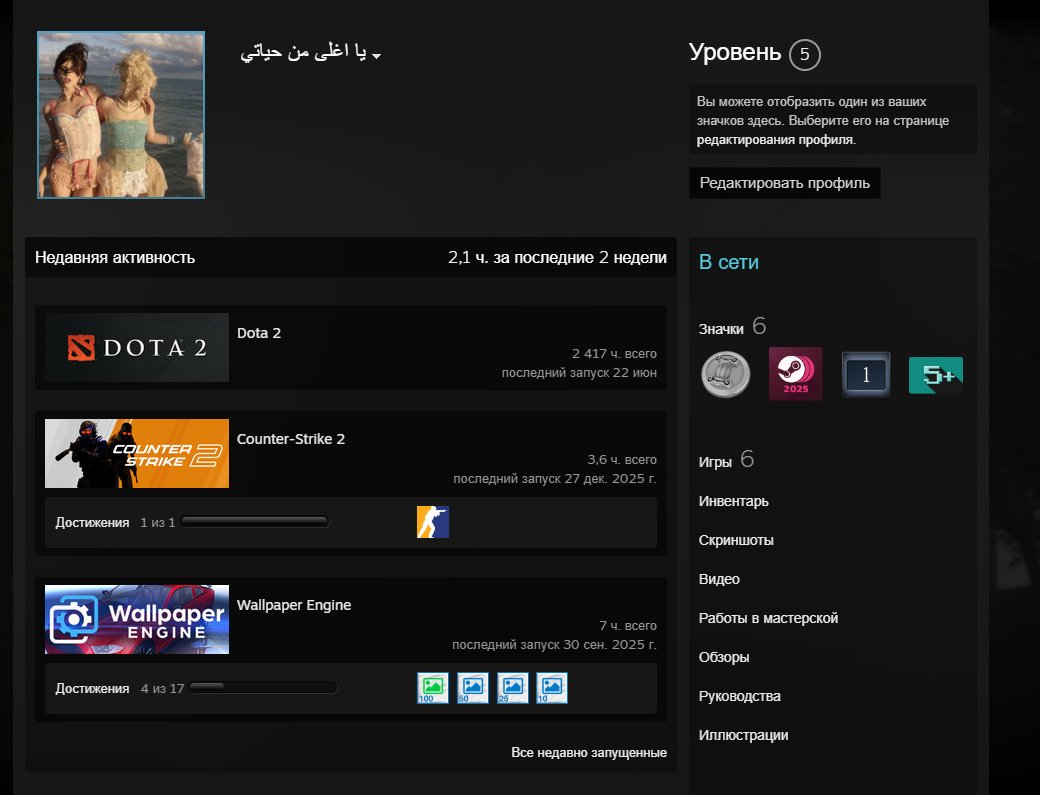Click the Counter-Strike 2 achievements progress bar
The width and height of the screenshot is (1040, 795).
click(x=255, y=522)
